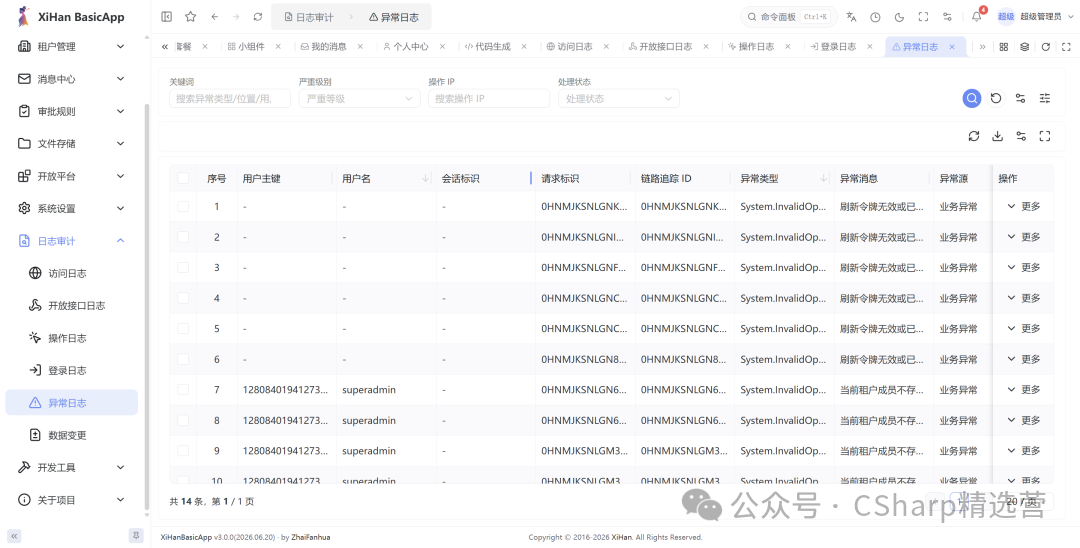This screenshot has height=548, width=1080.
Task: Collapse 日志审计 sidebar menu
Action: click(72, 241)
